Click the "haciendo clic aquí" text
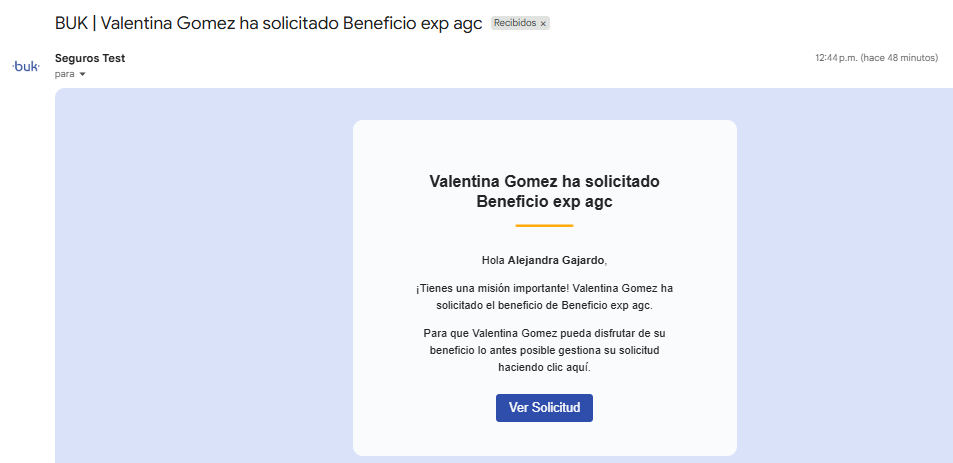 pos(544,367)
